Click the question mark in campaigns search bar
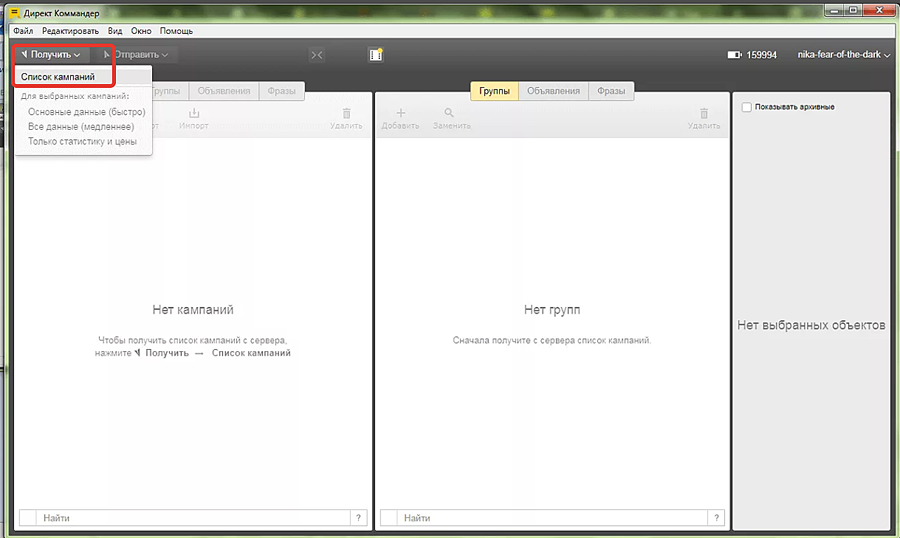The width and height of the screenshot is (900, 538). tap(357, 518)
